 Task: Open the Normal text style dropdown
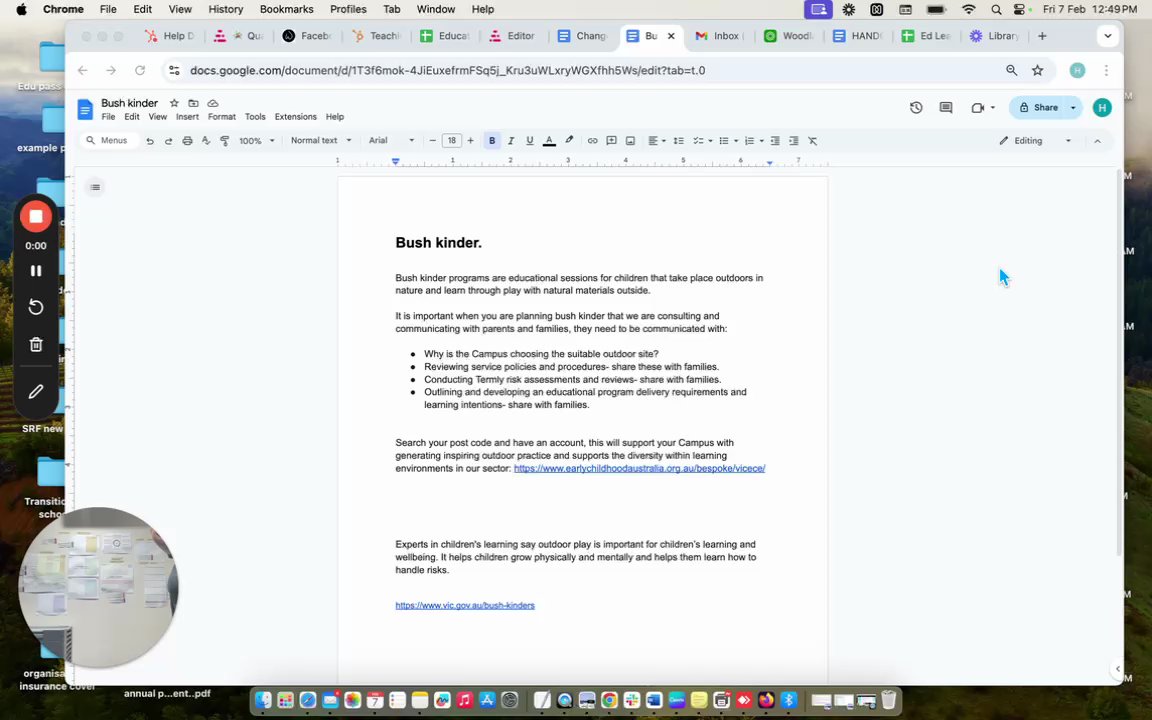pos(321,140)
